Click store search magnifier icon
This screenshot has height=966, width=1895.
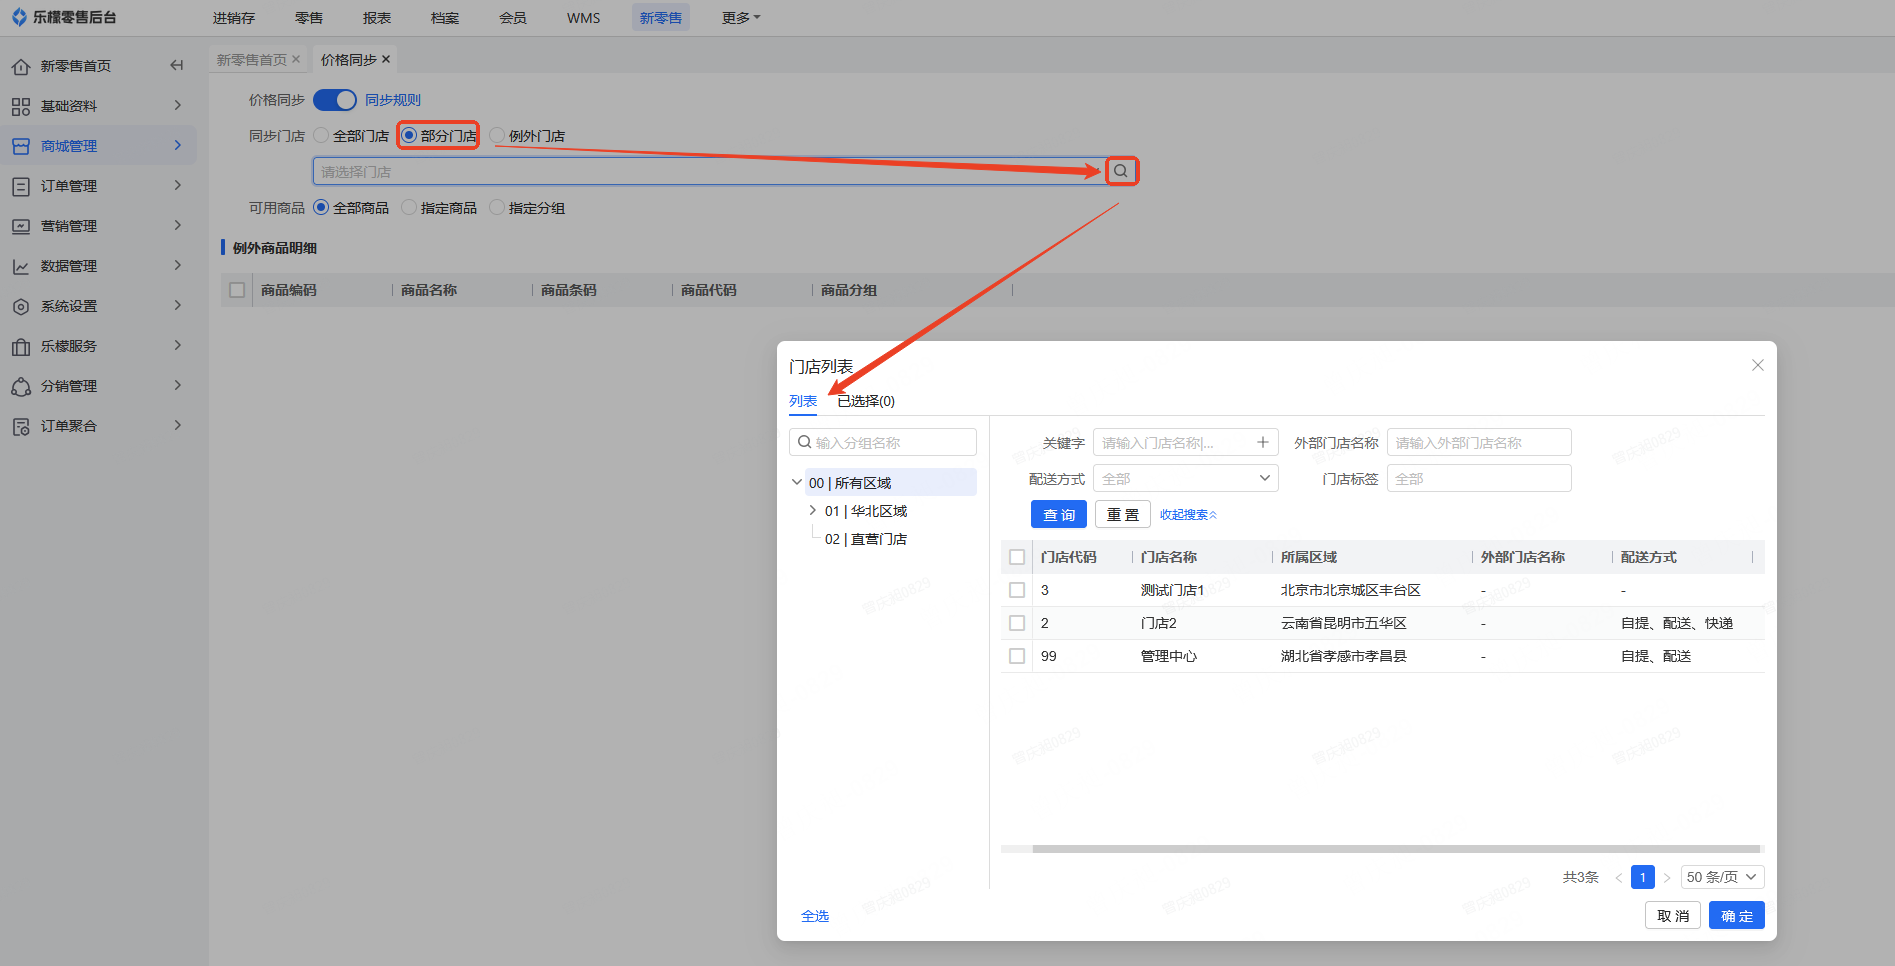[1121, 171]
